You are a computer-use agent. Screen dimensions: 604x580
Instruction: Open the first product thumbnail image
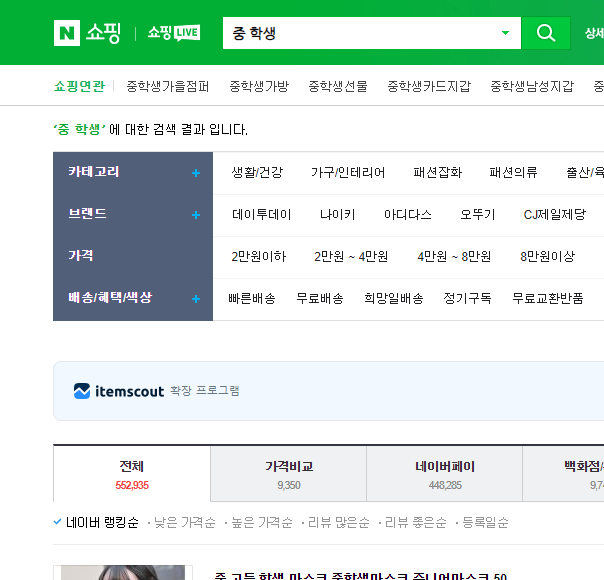tap(123, 573)
